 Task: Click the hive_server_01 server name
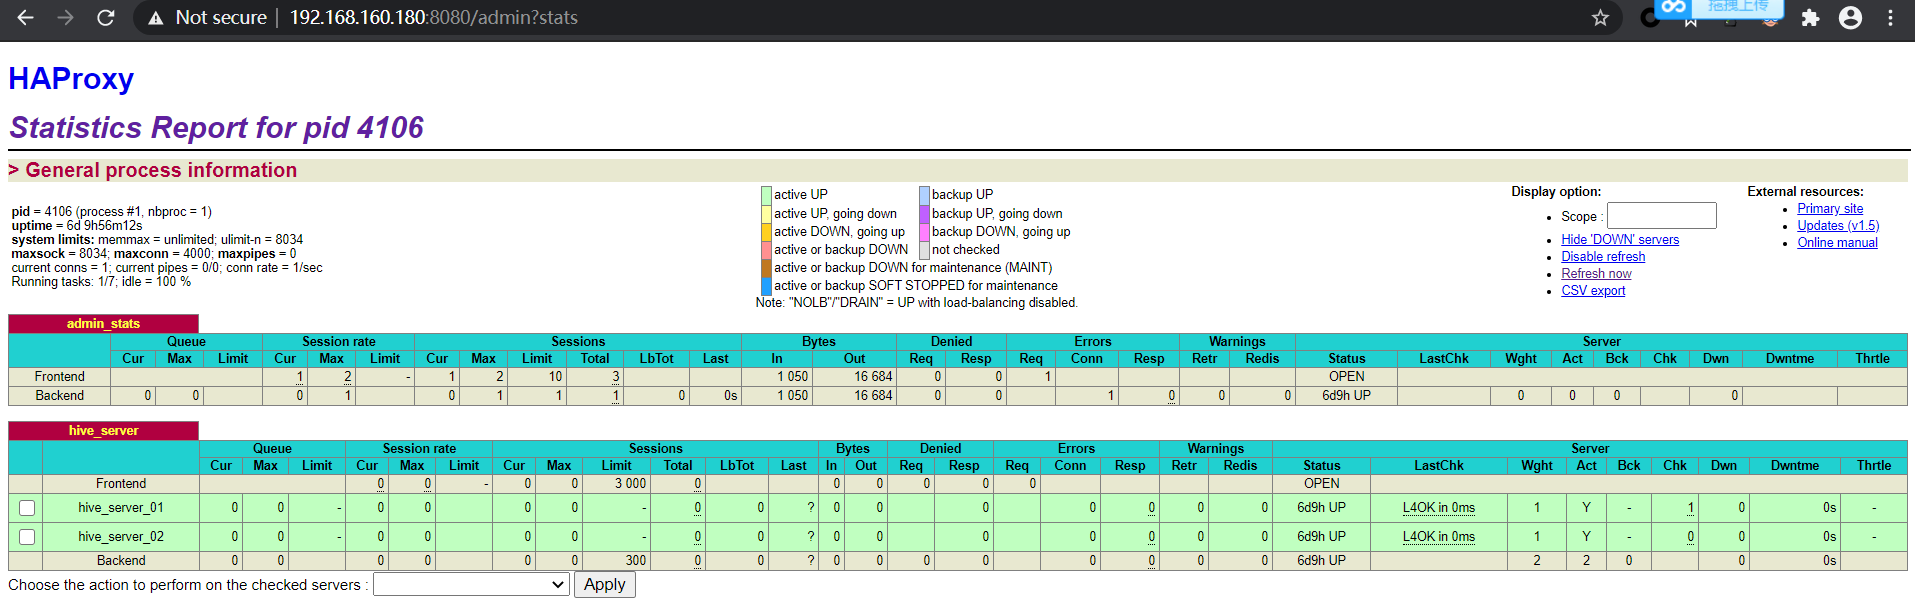tap(121, 508)
